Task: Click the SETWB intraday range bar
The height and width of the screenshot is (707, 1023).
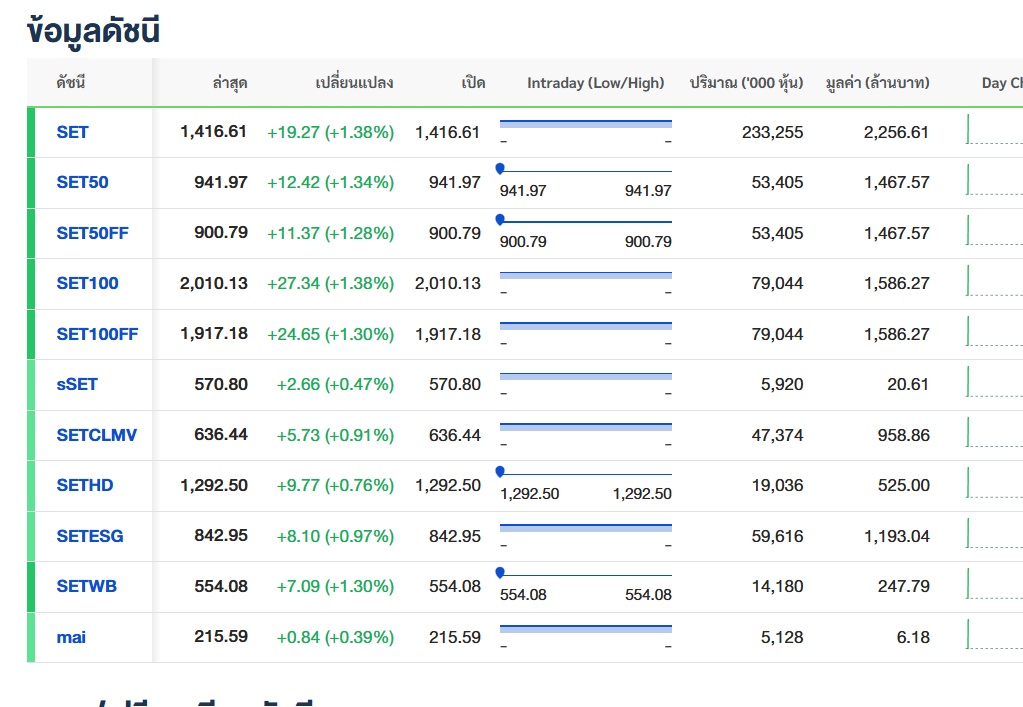Action: (x=586, y=575)
